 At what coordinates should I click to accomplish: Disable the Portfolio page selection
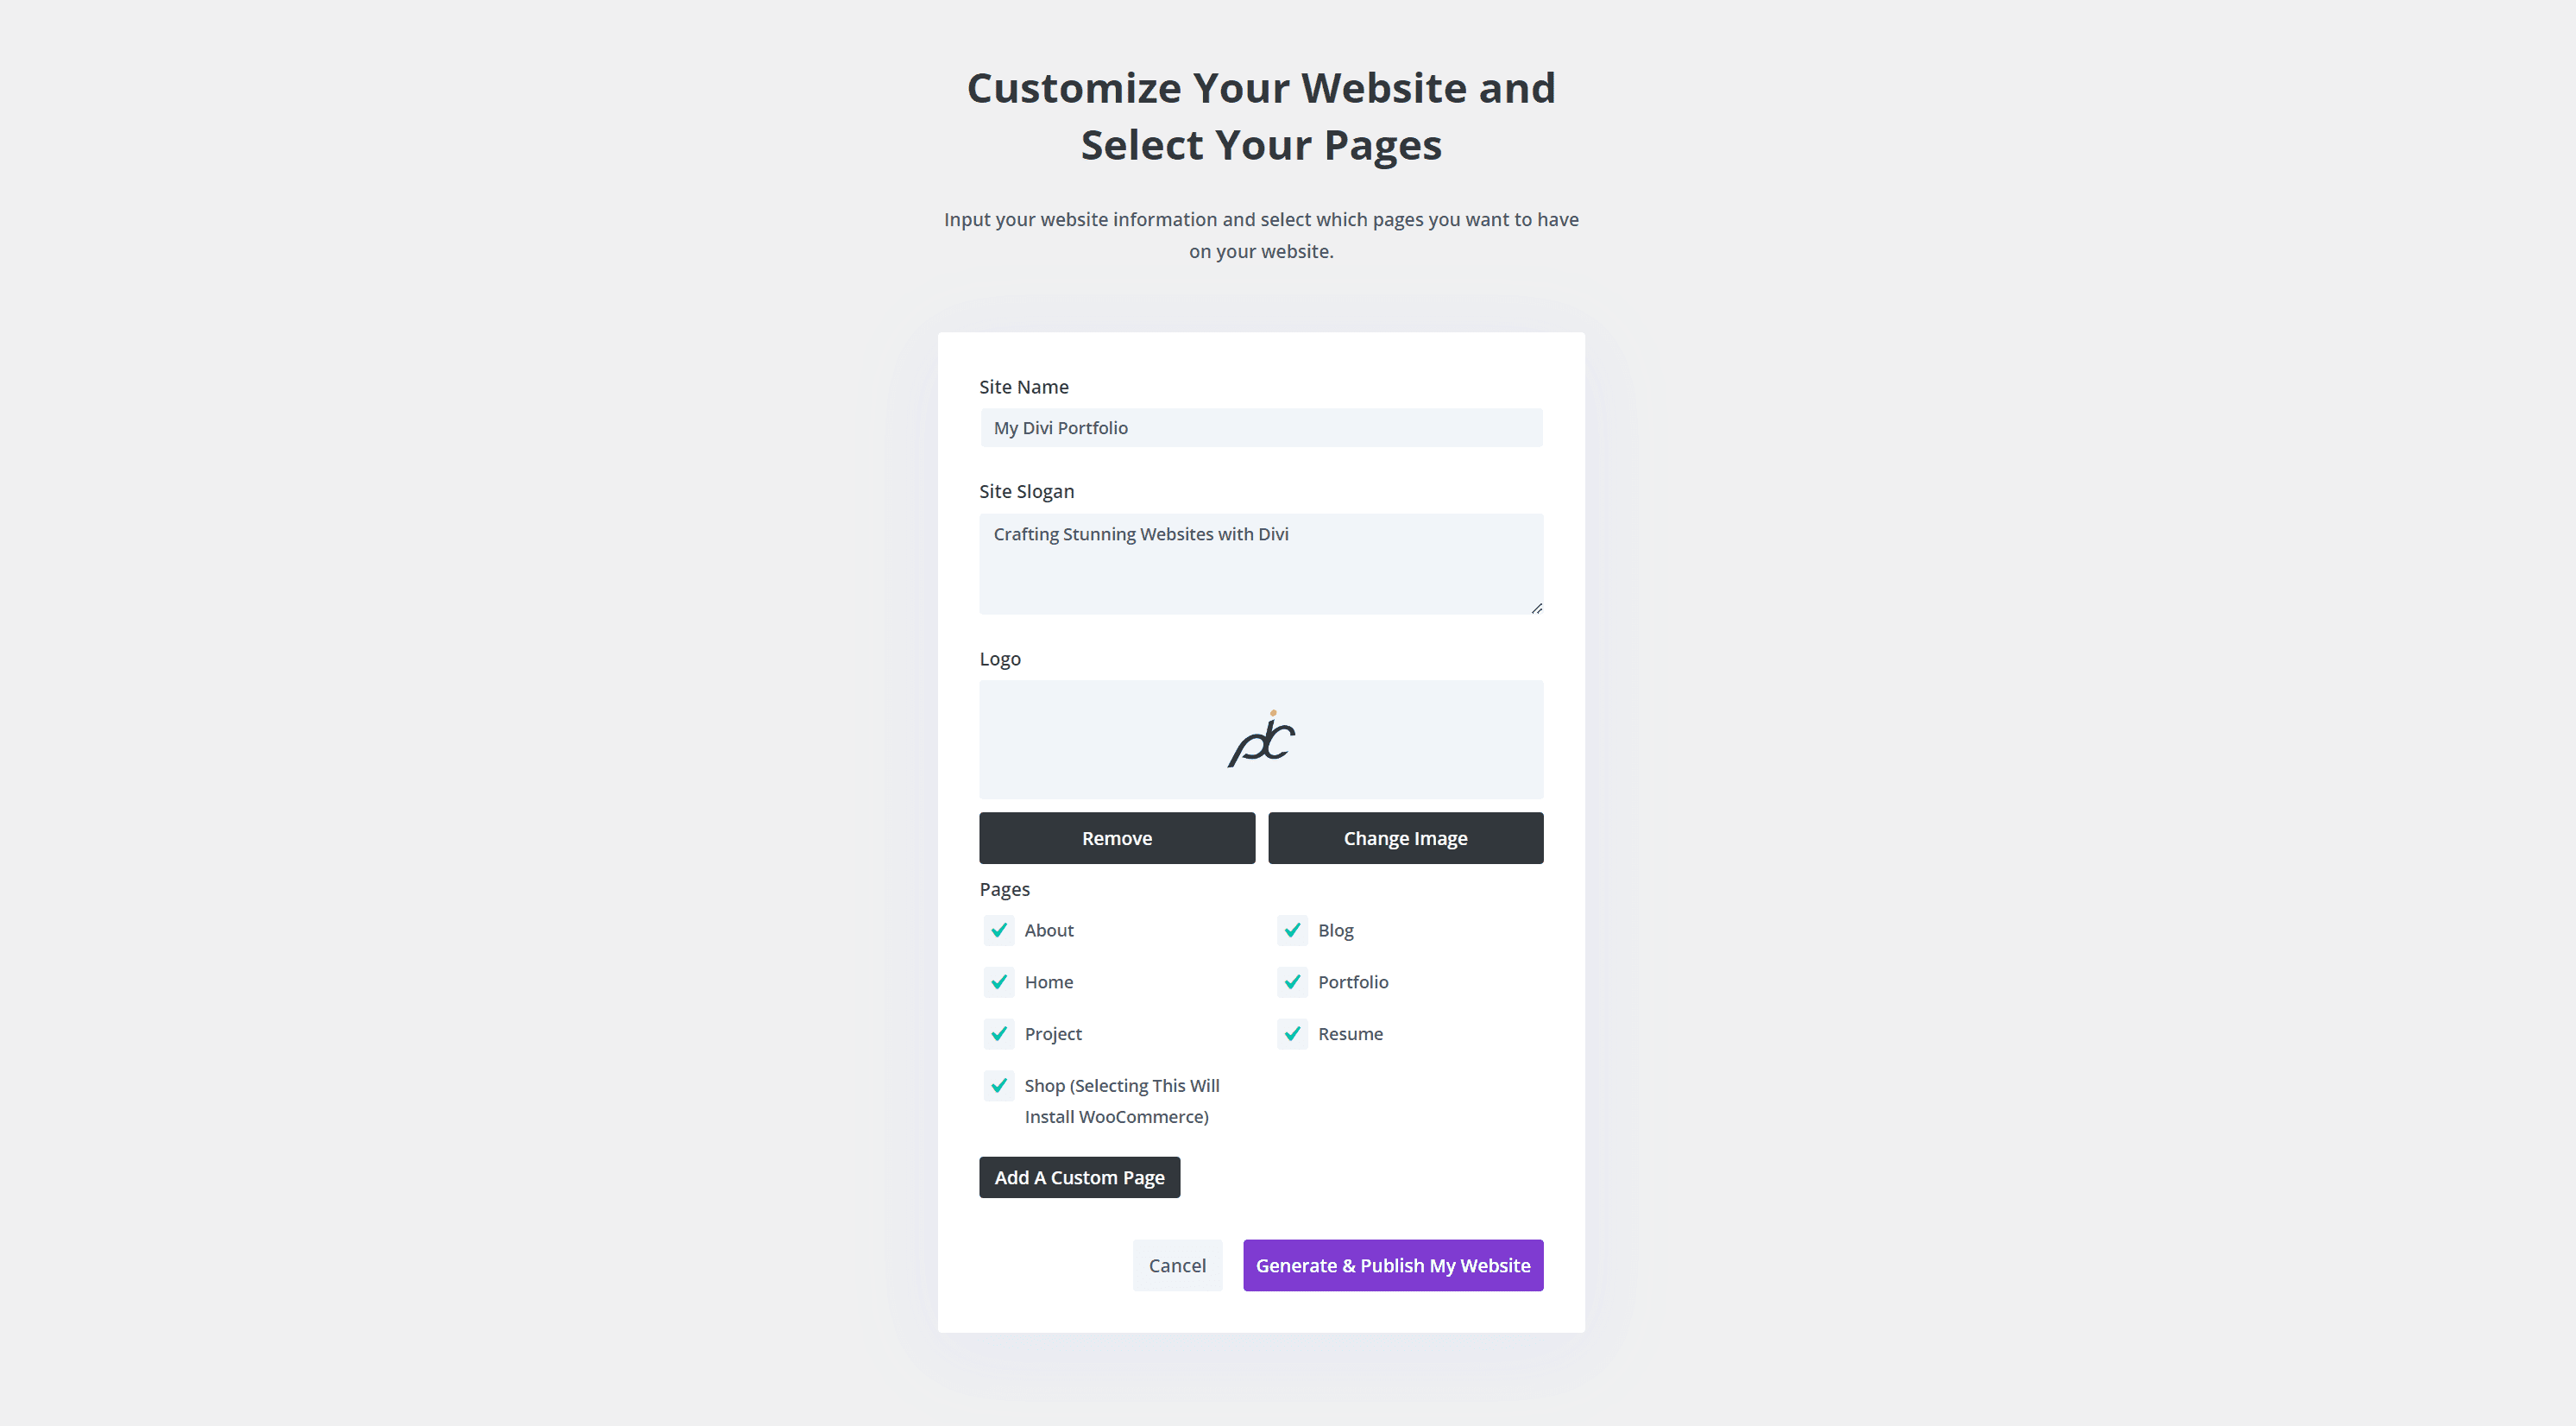tap(1292, 981)
